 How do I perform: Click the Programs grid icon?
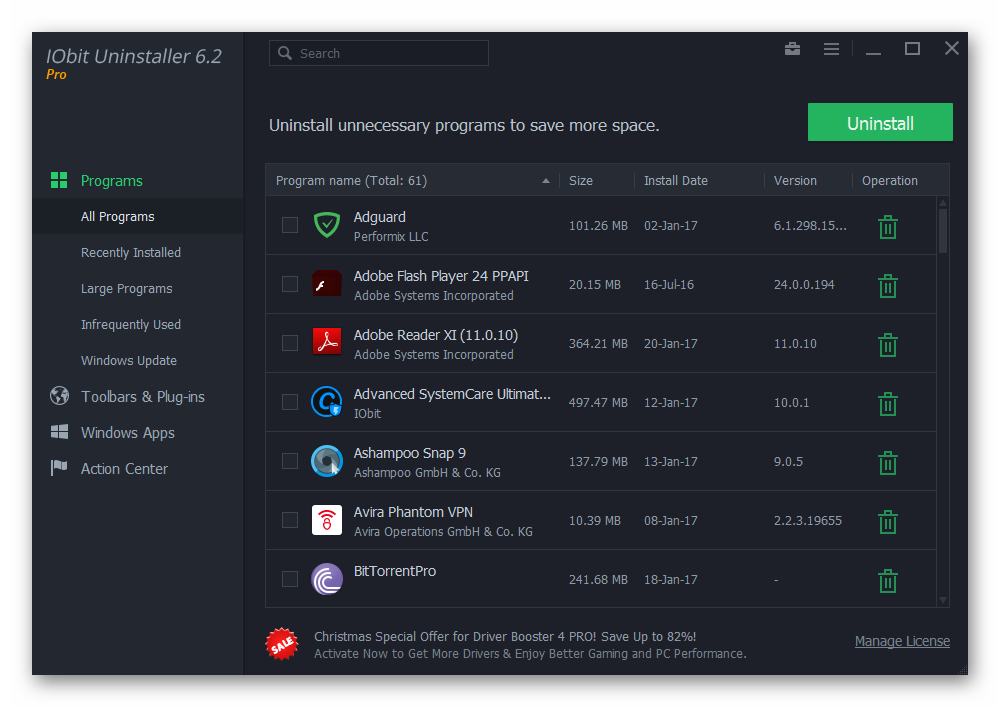click(59, 180)
